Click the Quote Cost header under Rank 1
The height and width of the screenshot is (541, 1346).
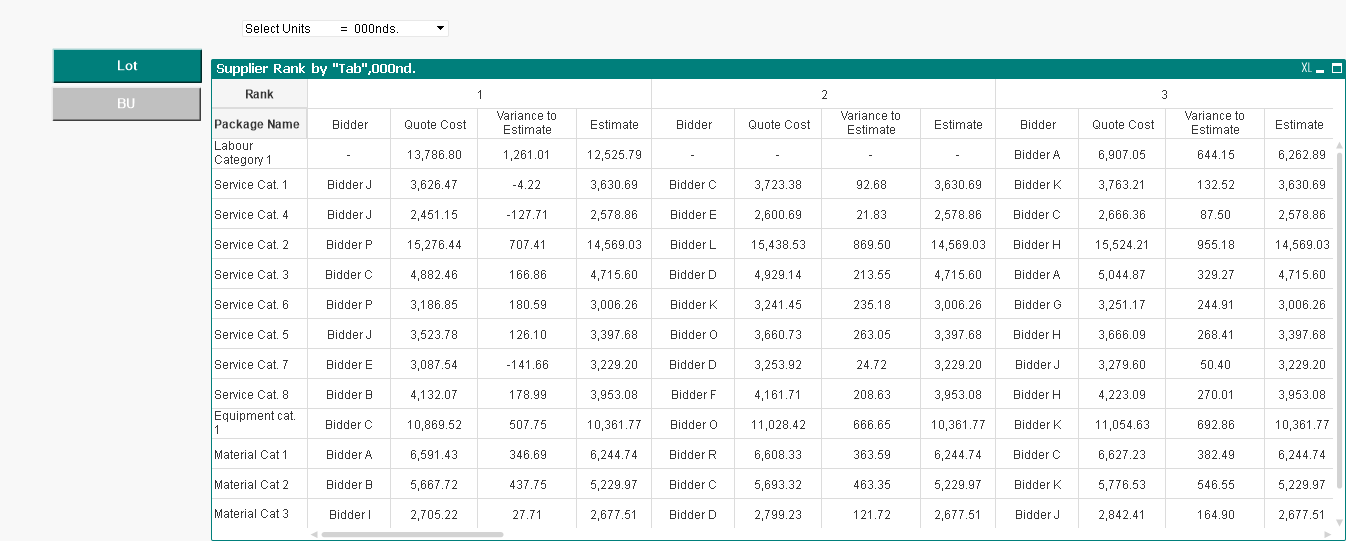[x=435, y=125]
